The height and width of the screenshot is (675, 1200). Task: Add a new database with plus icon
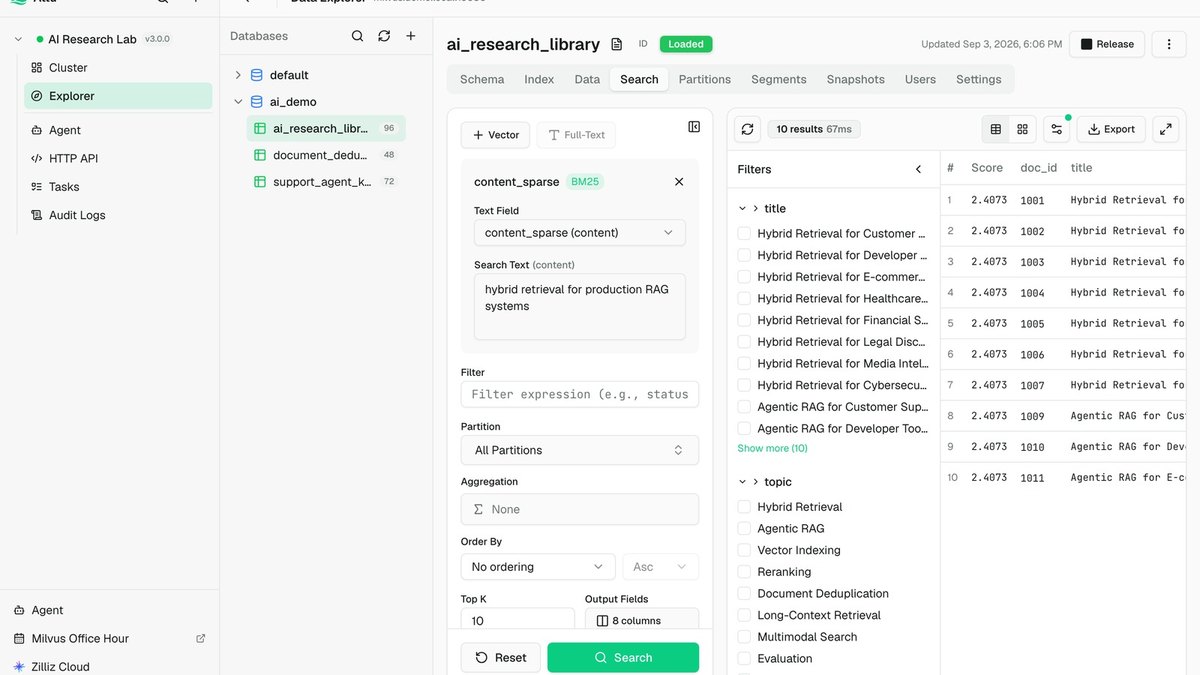click(x=410, y=36)
